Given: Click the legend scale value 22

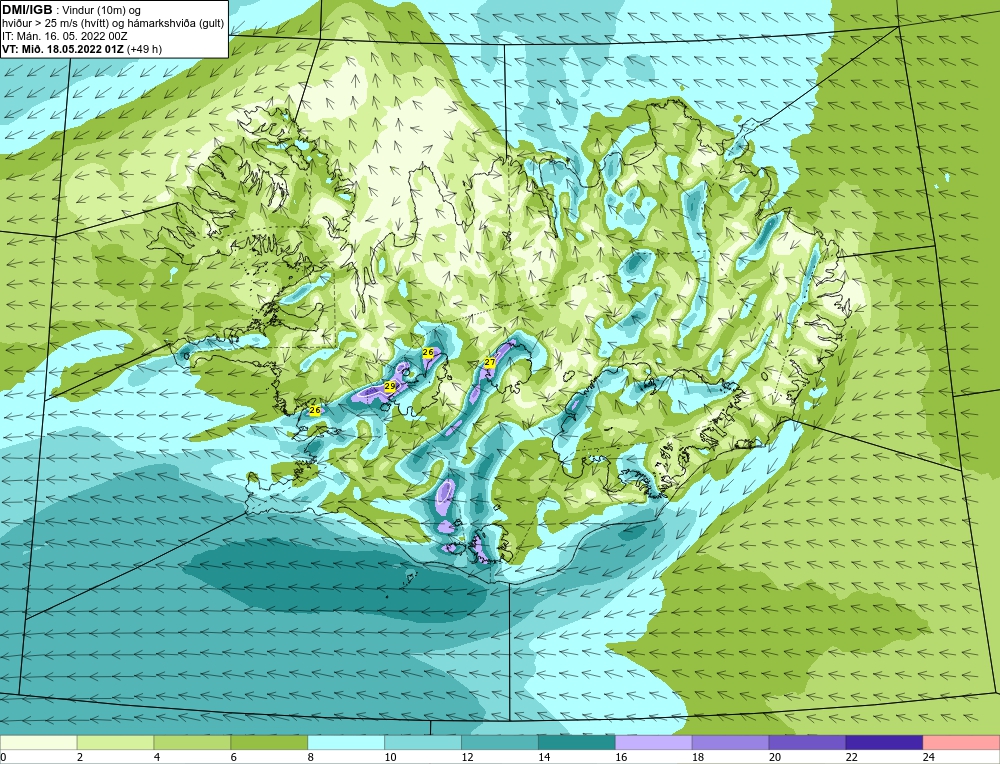Looking at the screenshot, I should pyautogui.click(x=851, y=758).
